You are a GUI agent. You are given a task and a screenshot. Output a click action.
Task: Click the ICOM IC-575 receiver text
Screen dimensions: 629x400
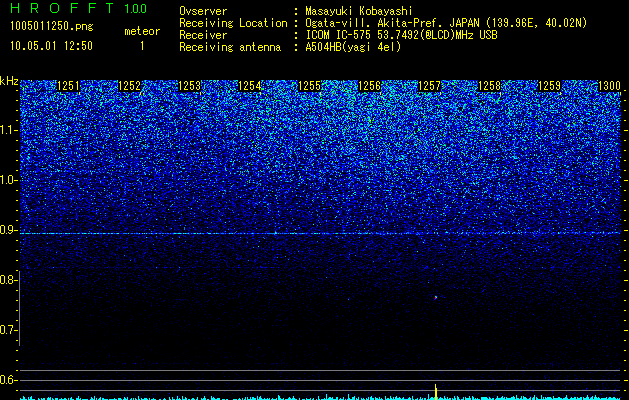[x=401, y=35]
